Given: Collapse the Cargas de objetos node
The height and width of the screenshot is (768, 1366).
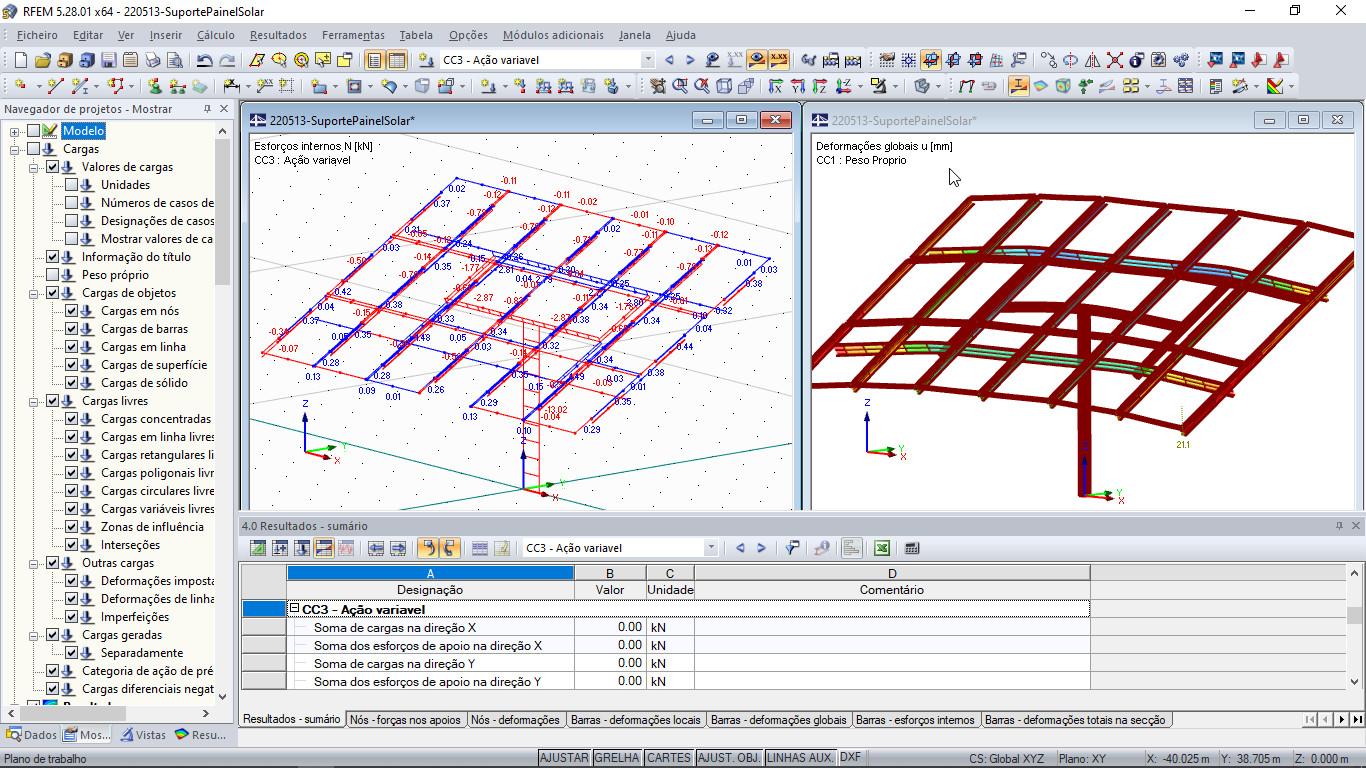Looking at the screenshot, I should pyautogui.click(x=34, y=293).
